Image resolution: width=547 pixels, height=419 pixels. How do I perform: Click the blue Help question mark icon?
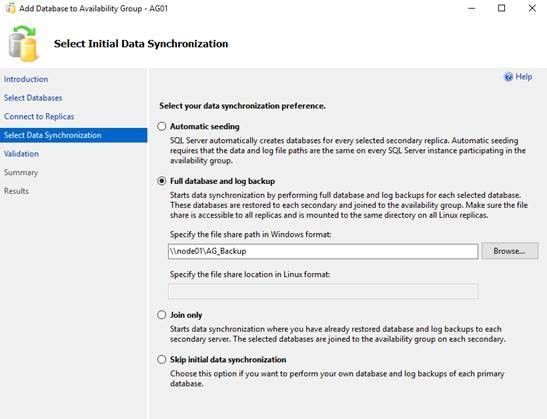(509, 77)
